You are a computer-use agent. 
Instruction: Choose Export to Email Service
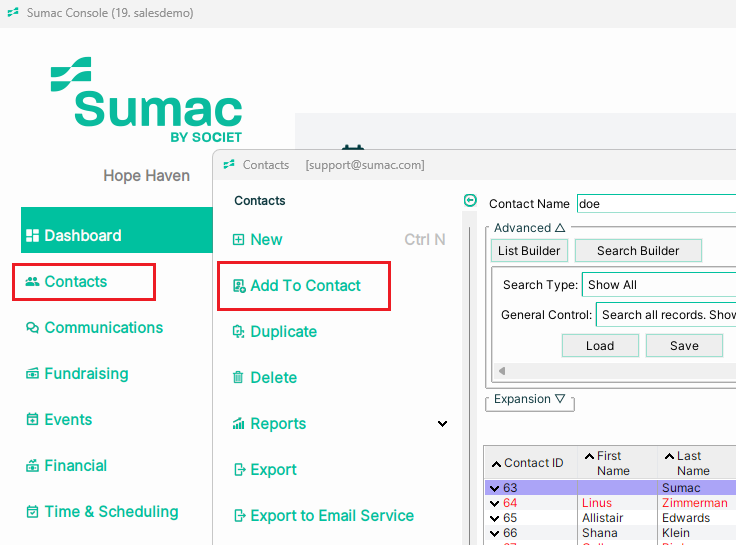tap(332, 515)
